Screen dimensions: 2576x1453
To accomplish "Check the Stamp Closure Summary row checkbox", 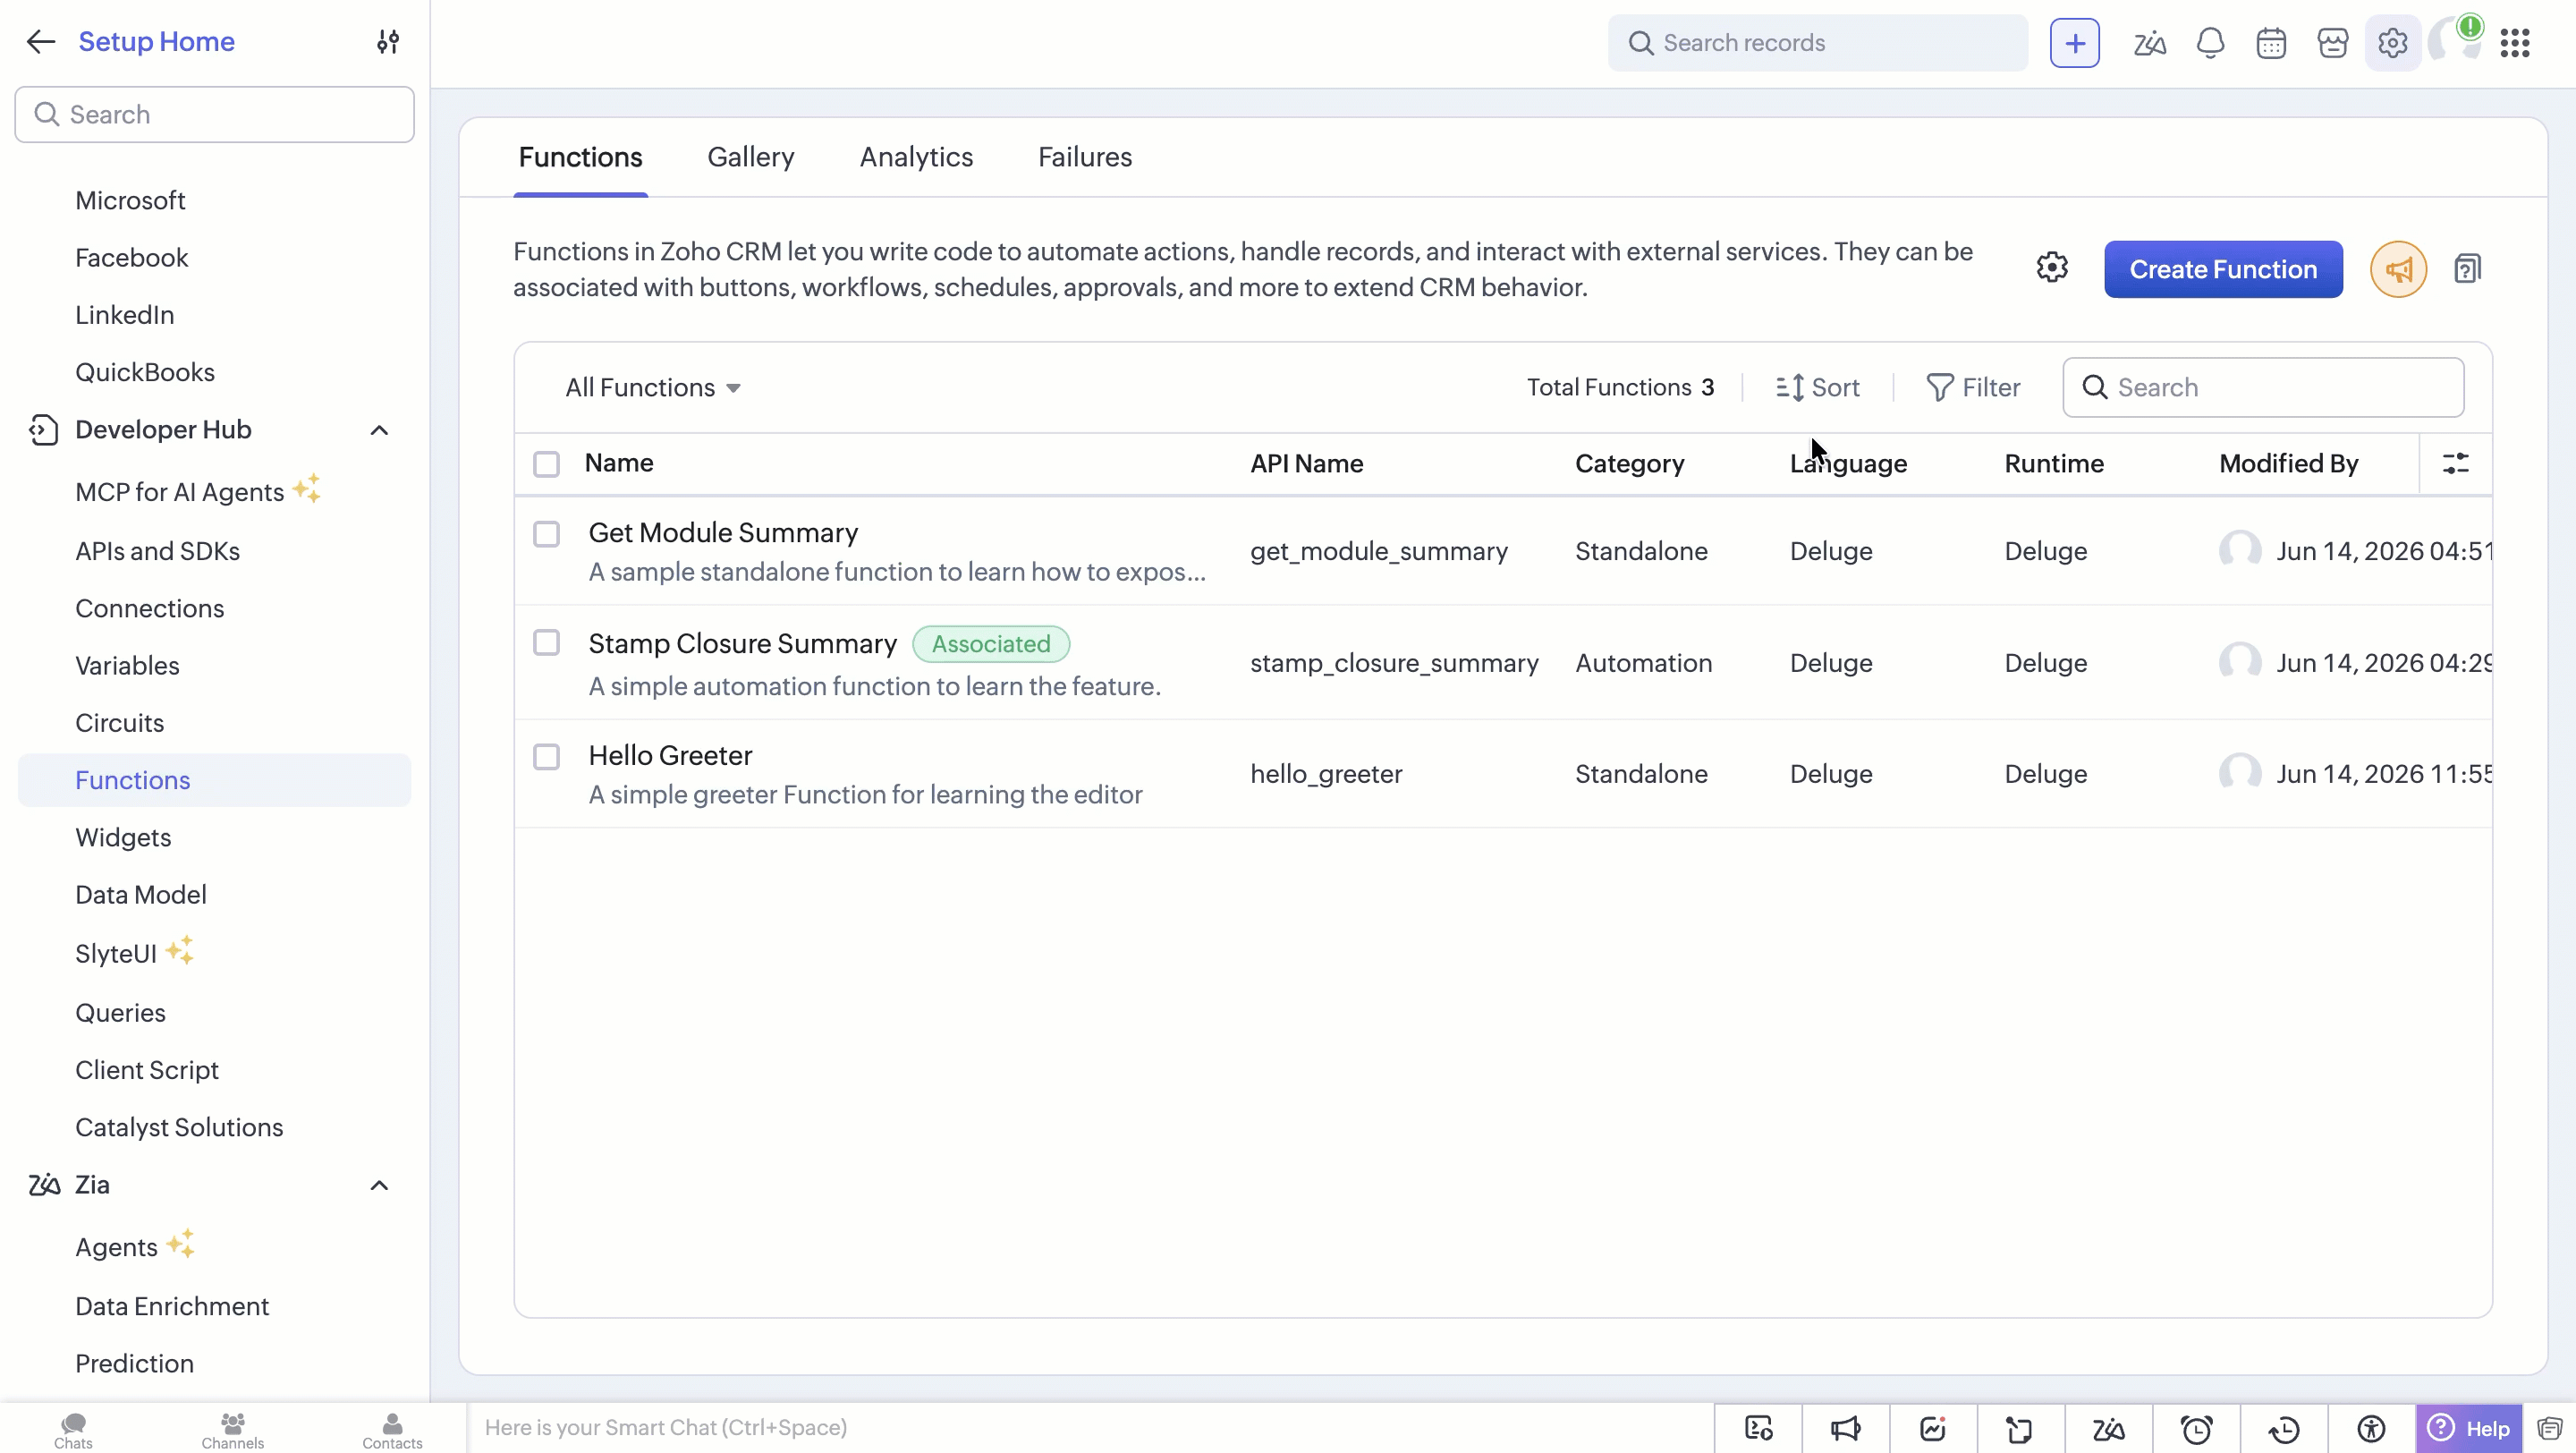I will [x=546, y=642].
